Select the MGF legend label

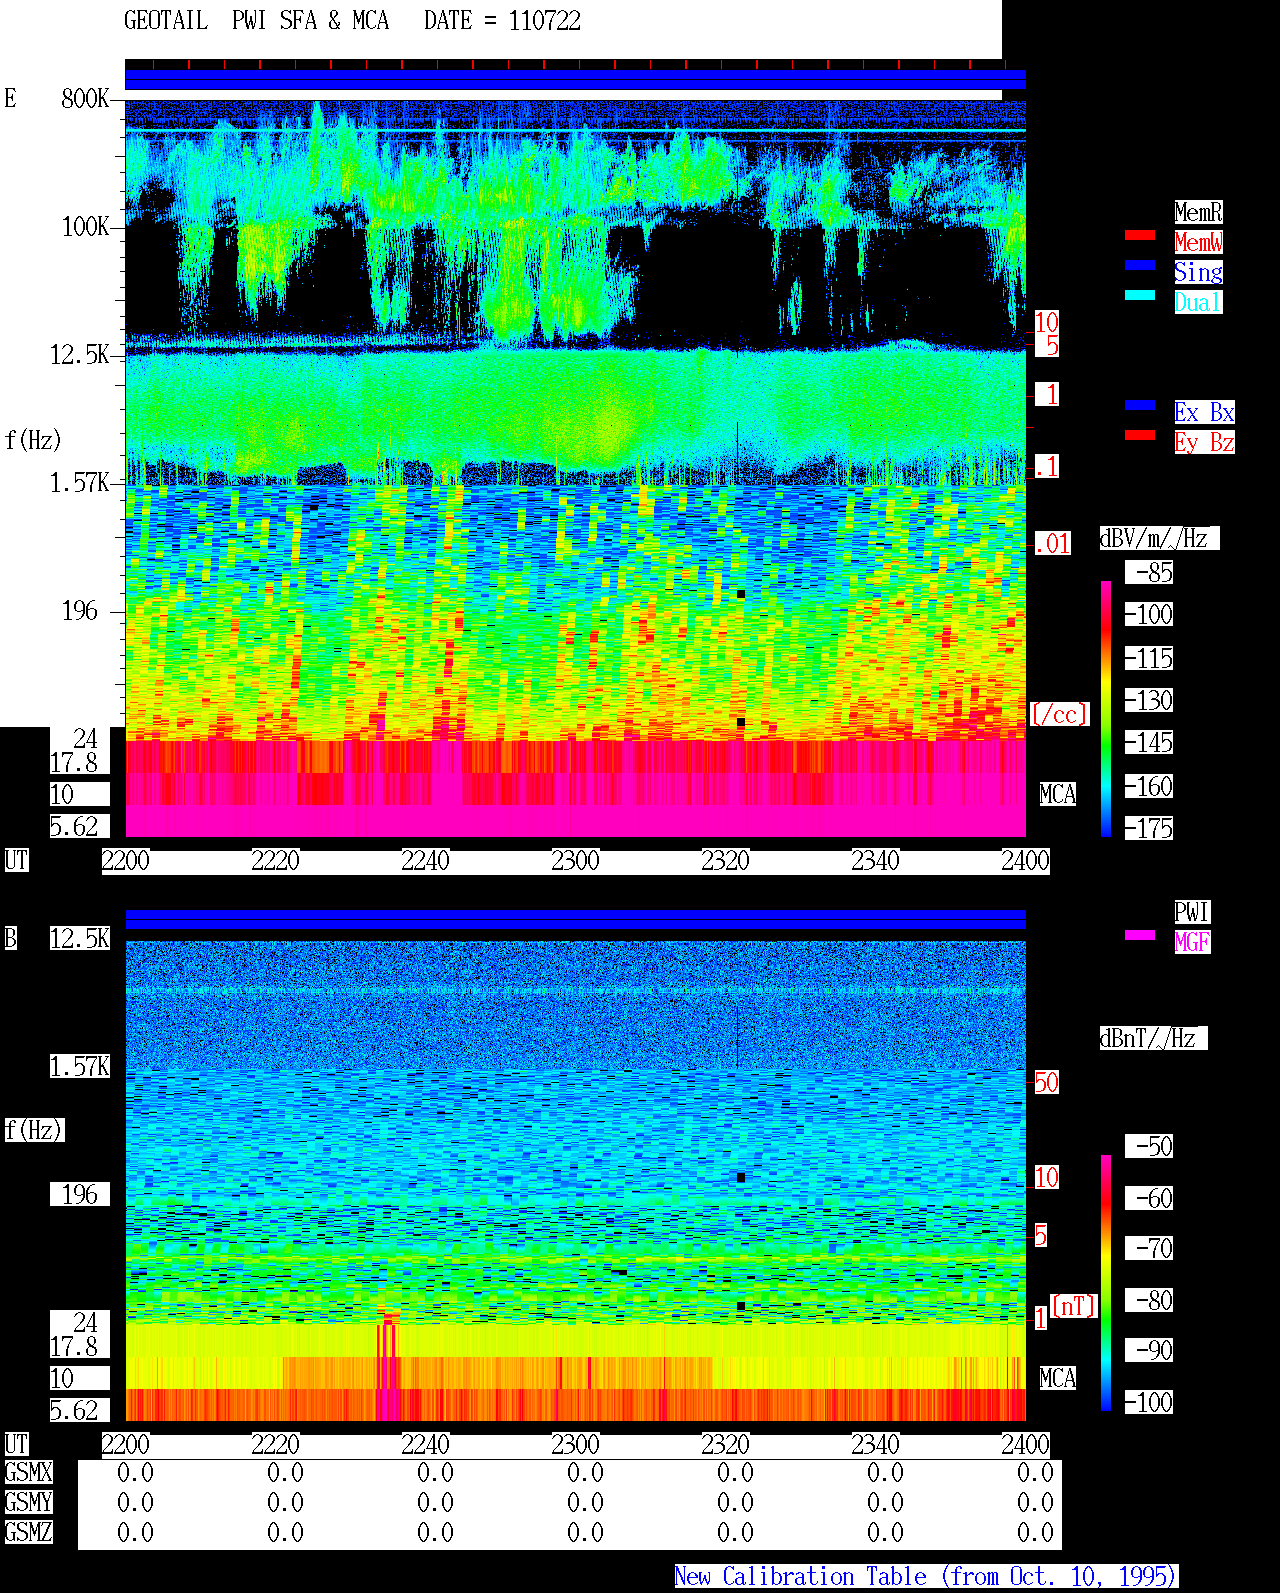1192,942
